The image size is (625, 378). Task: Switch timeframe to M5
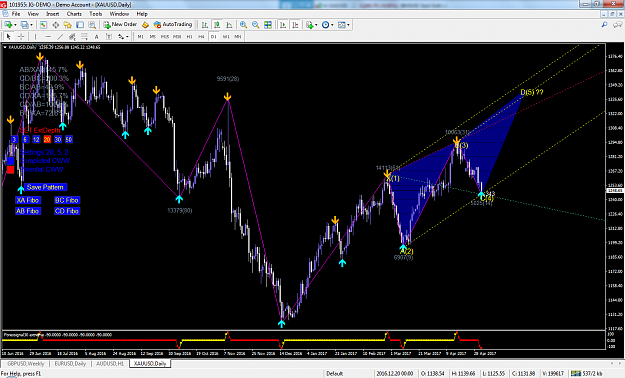click(x=153, y=36)
